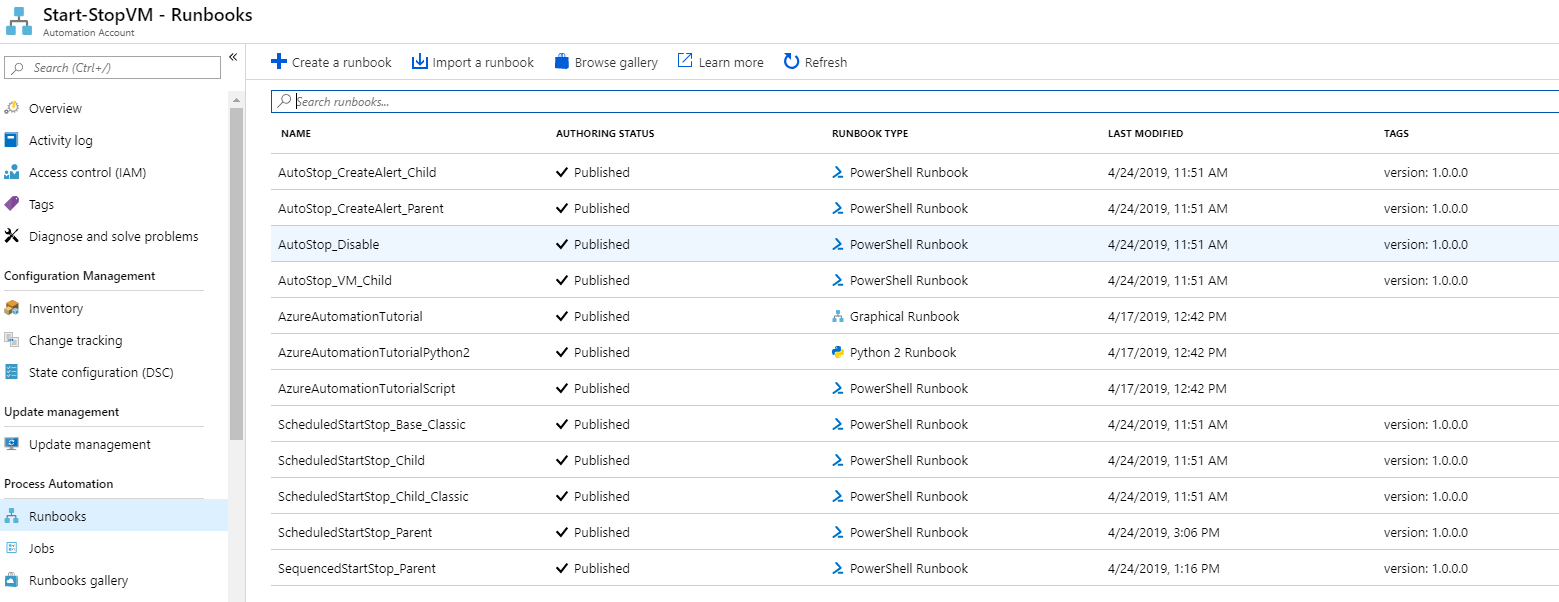Click the Create a runbook plus icon

point(279,62)
